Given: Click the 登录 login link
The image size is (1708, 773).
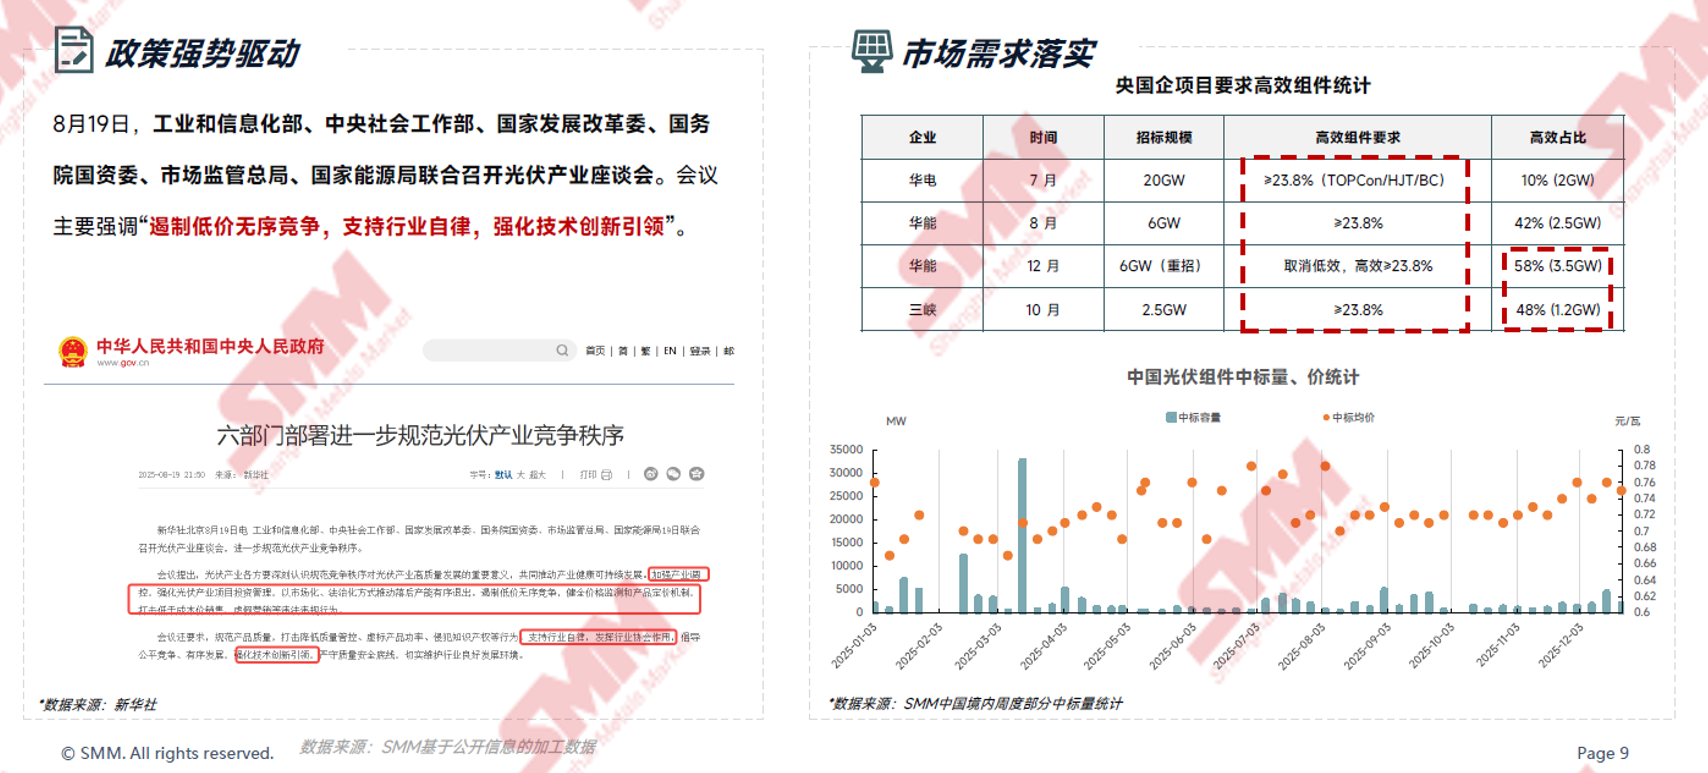Looking at the screenshot, I should click(700, 351).
